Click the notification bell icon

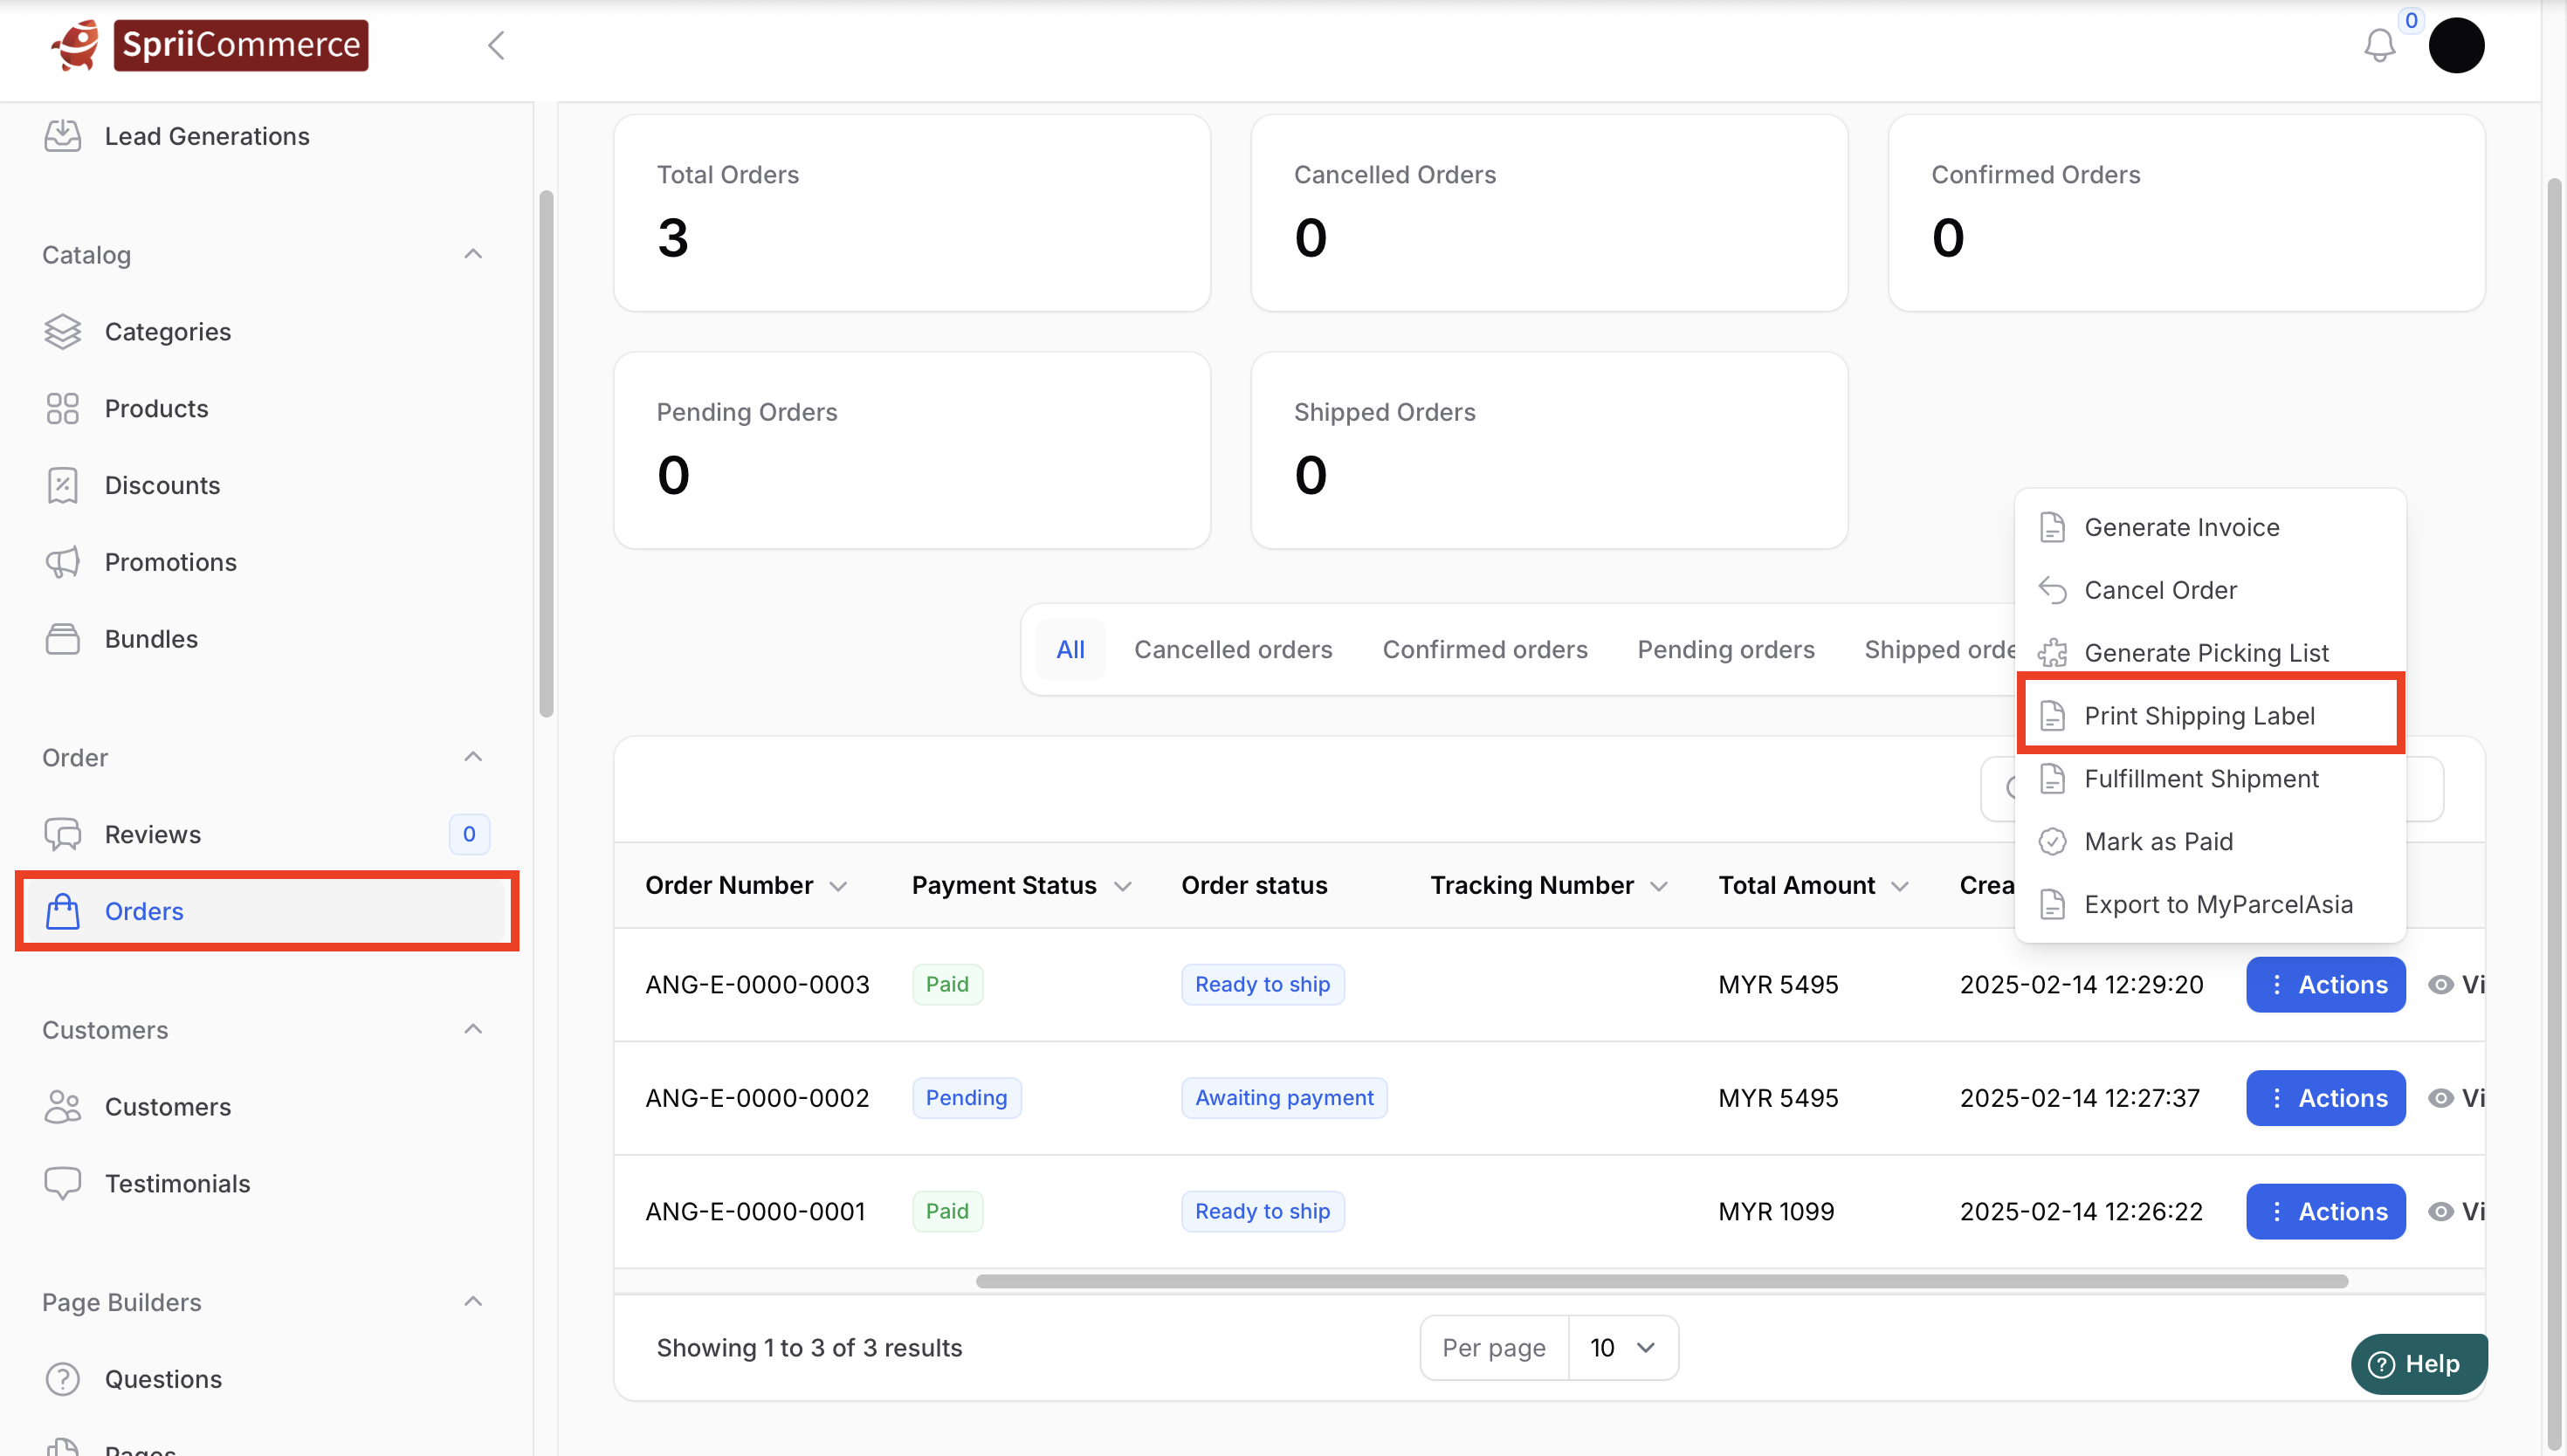[x=2379, y=45]
